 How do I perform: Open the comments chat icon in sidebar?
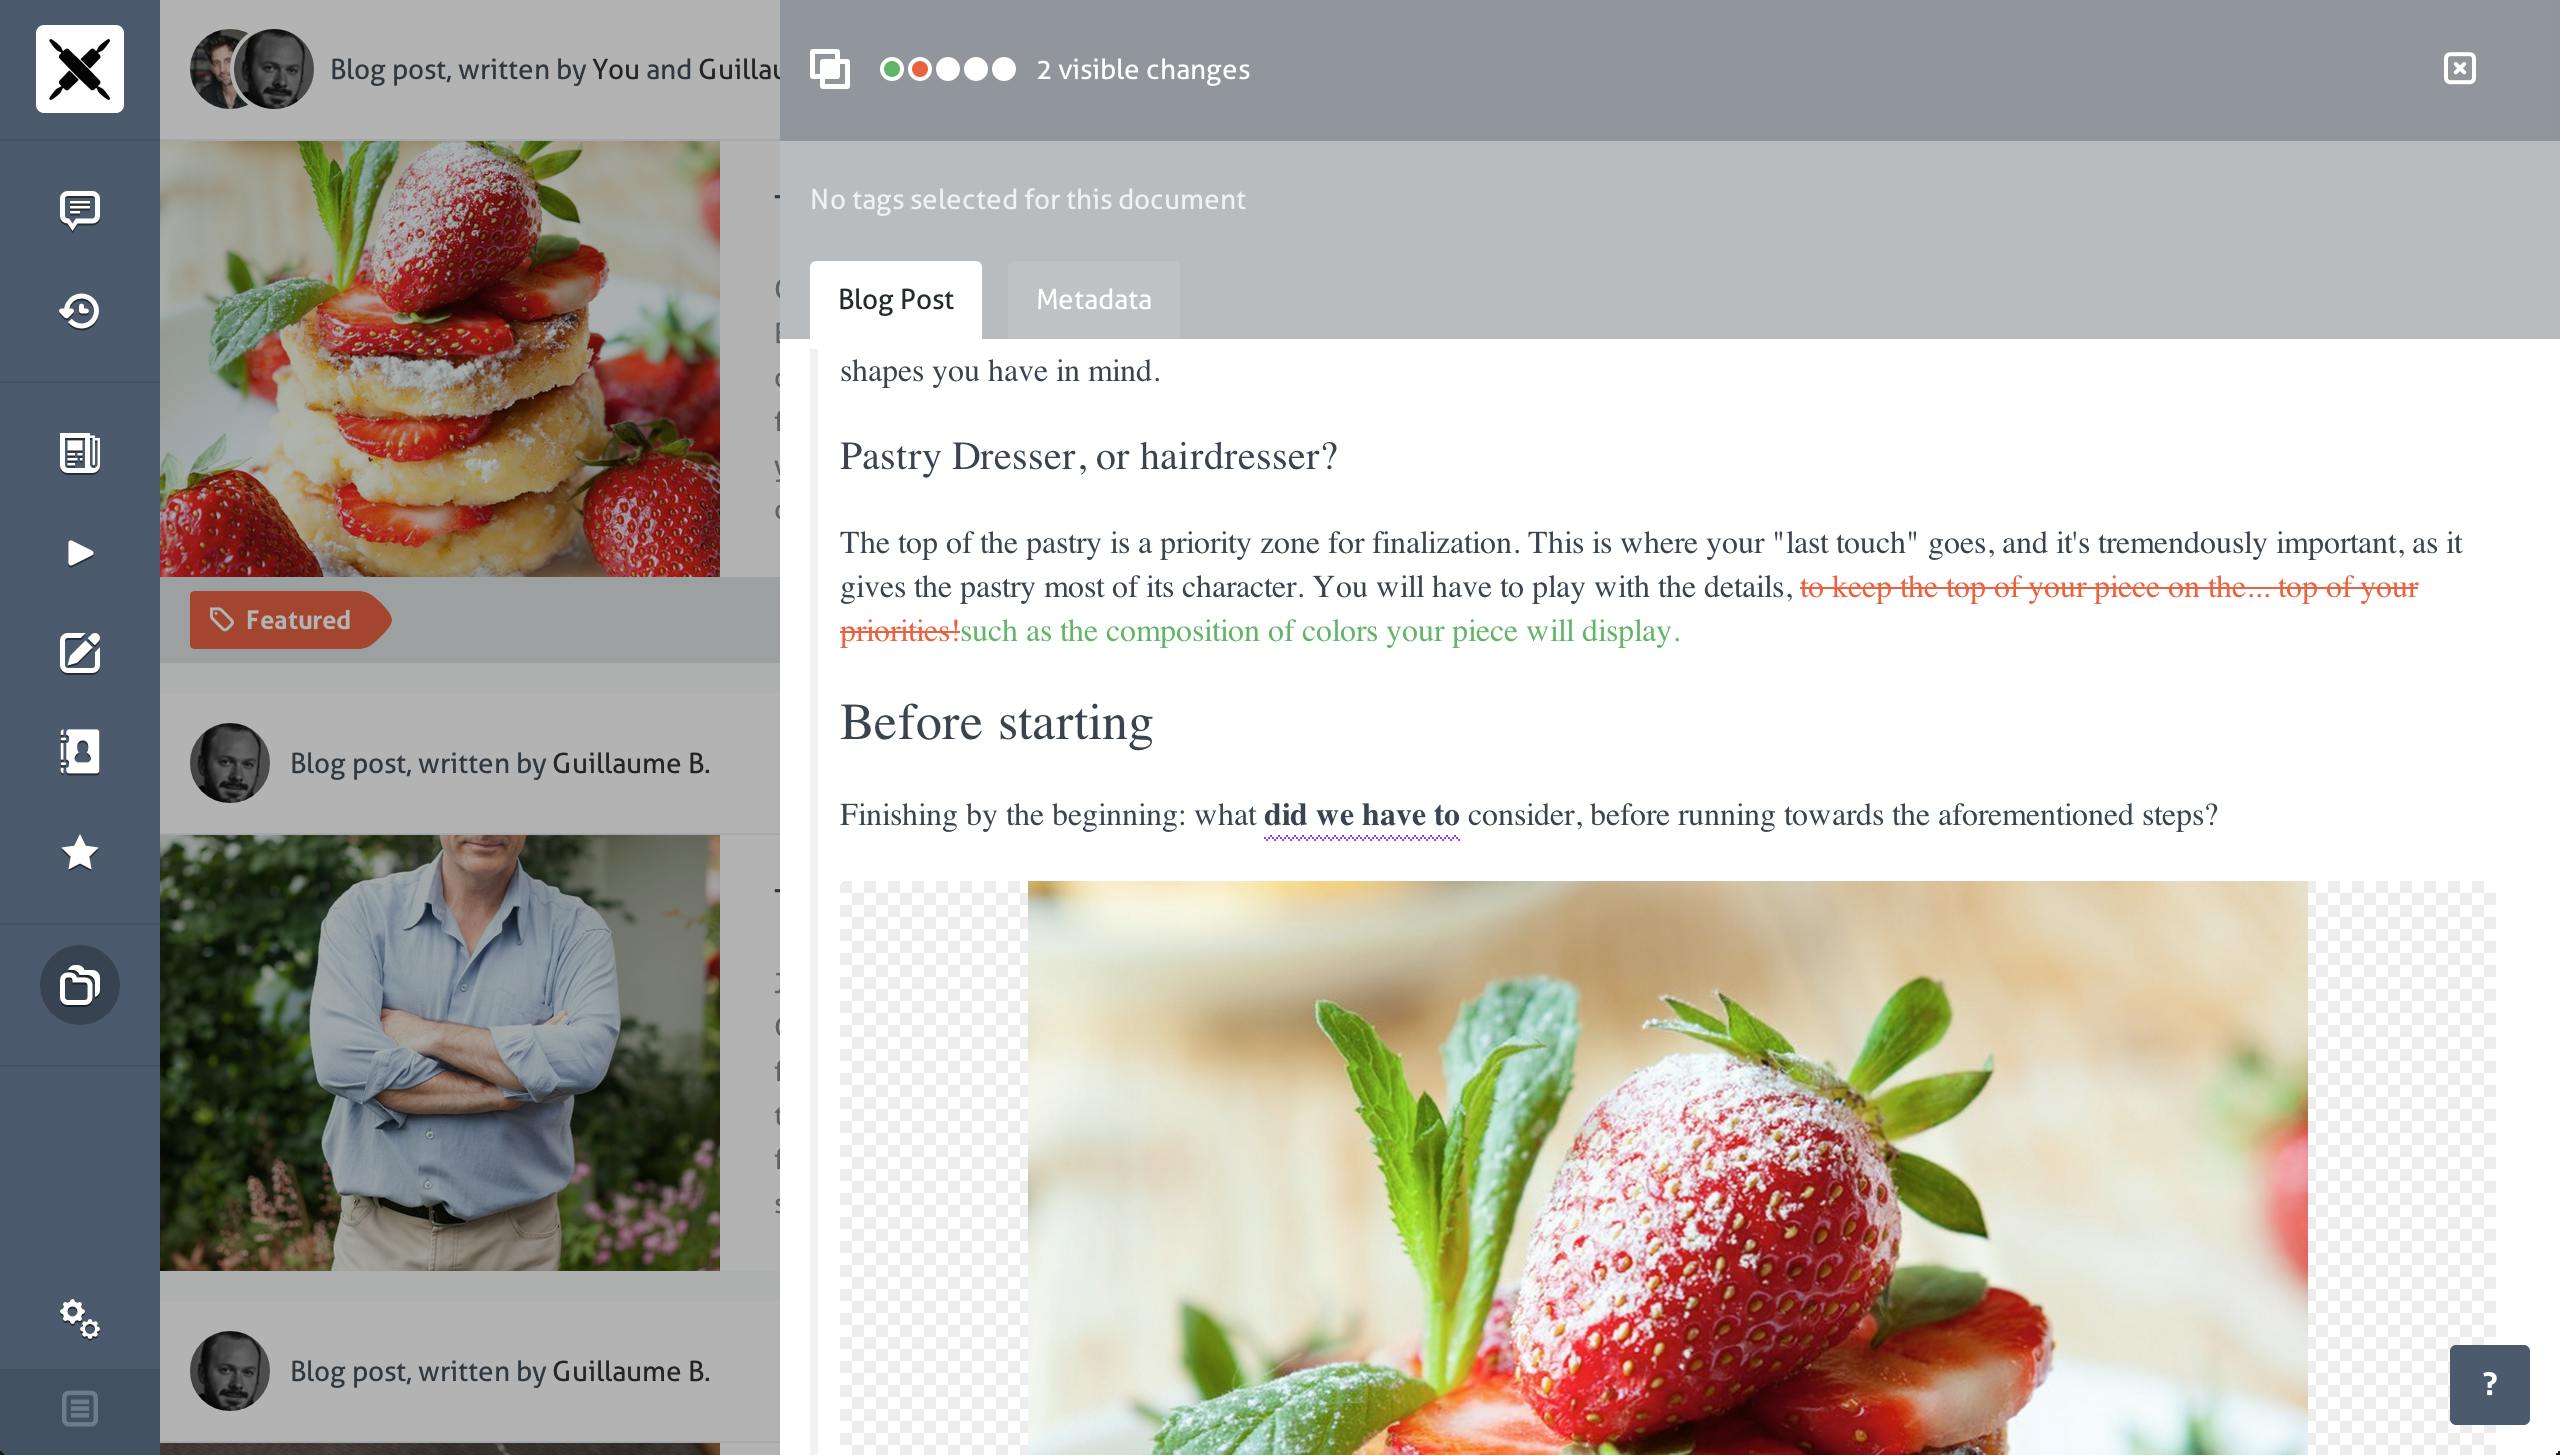80,210
